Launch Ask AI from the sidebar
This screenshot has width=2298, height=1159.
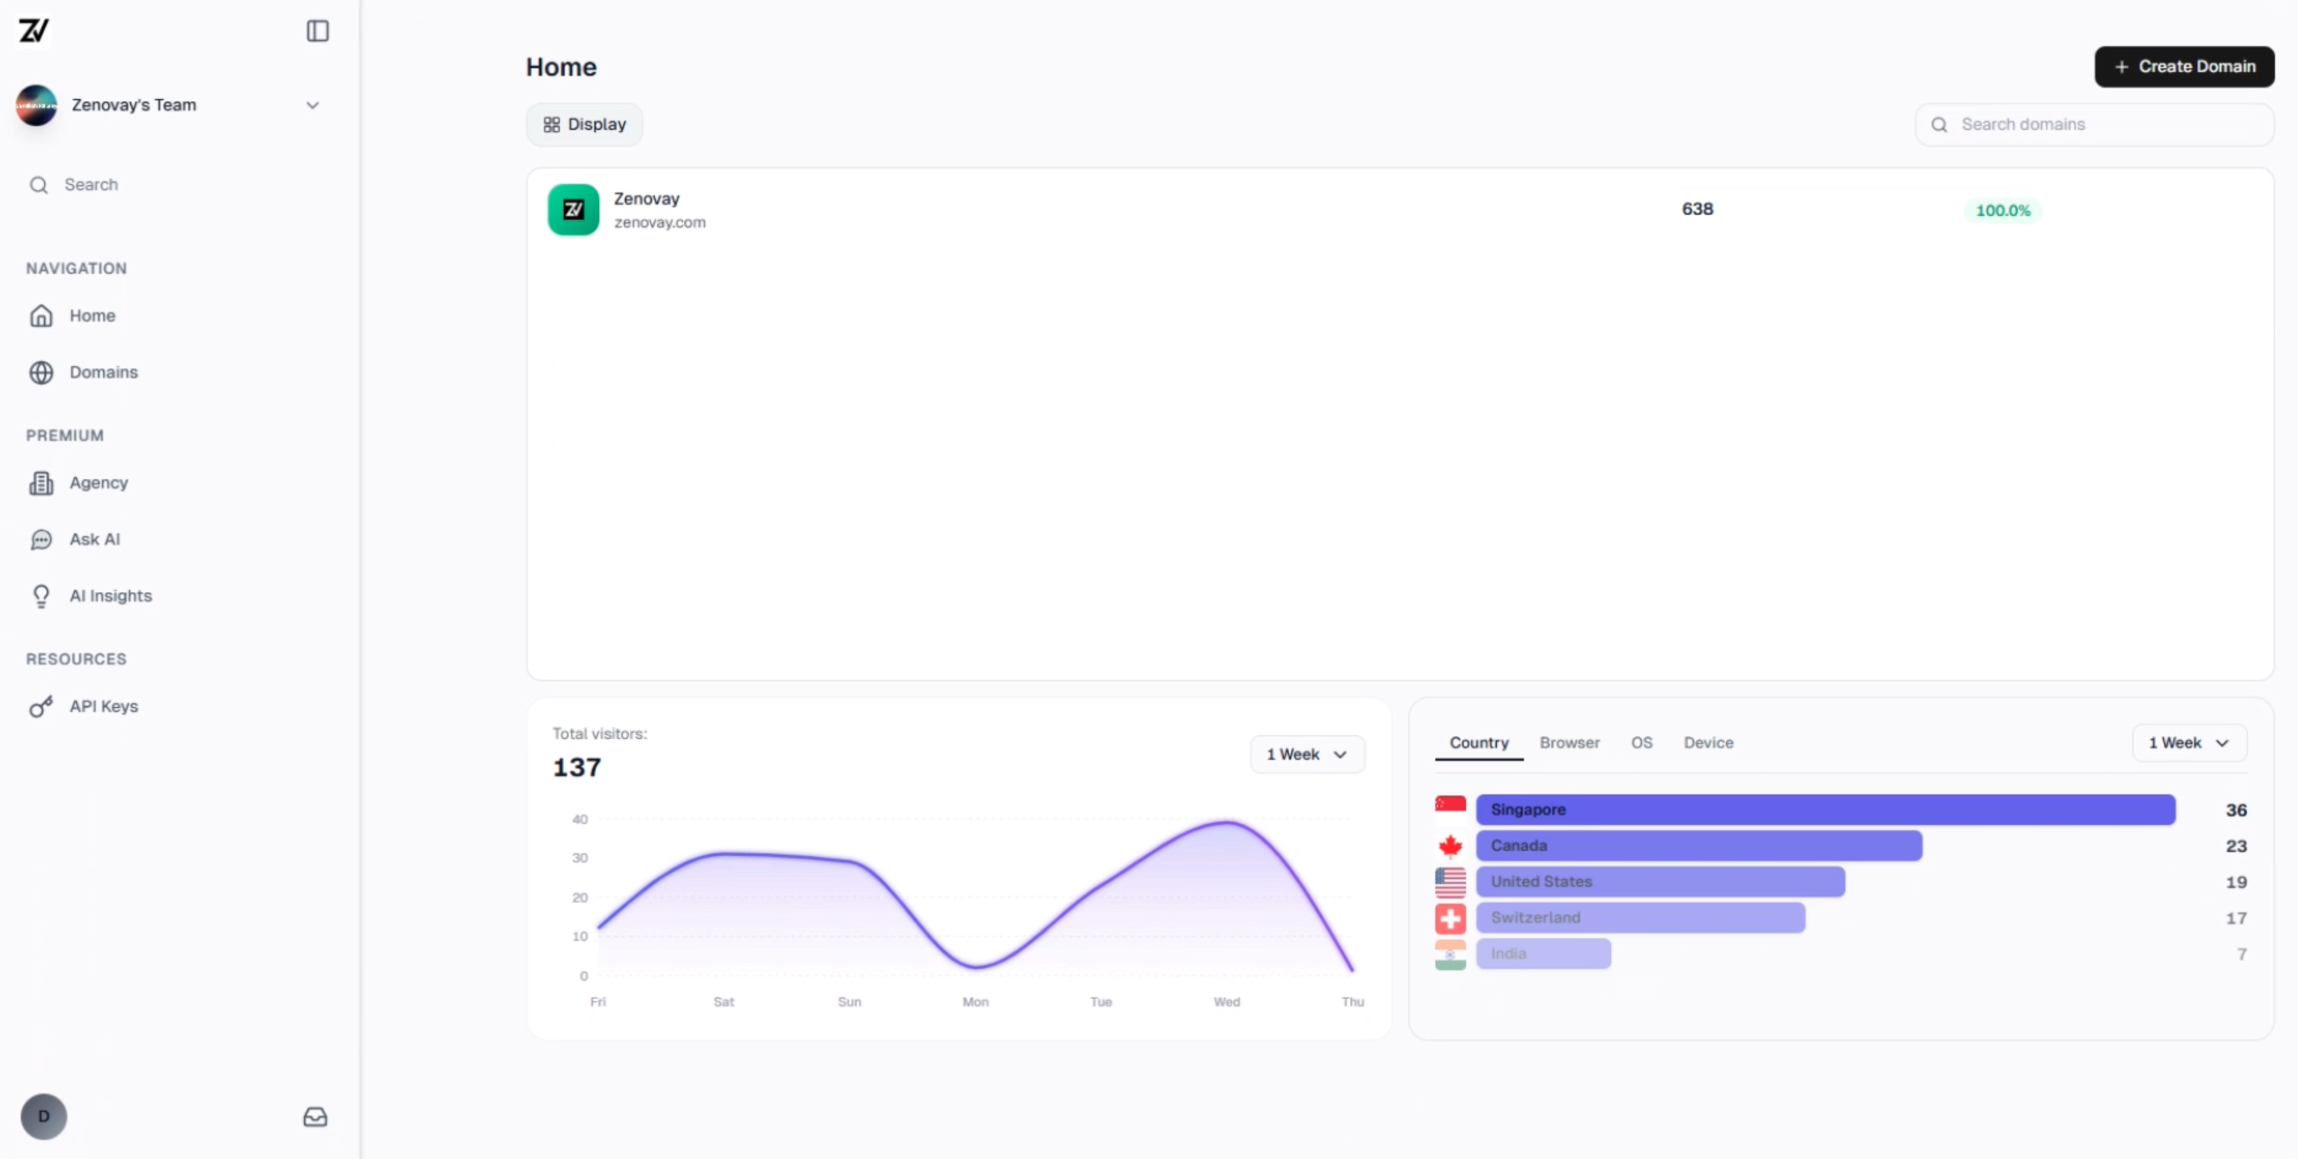click(x=92, y=539)
